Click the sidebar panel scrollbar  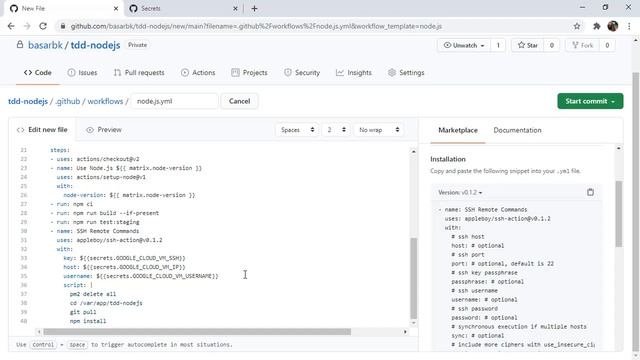pyautogui.click(x=619, y=214)
